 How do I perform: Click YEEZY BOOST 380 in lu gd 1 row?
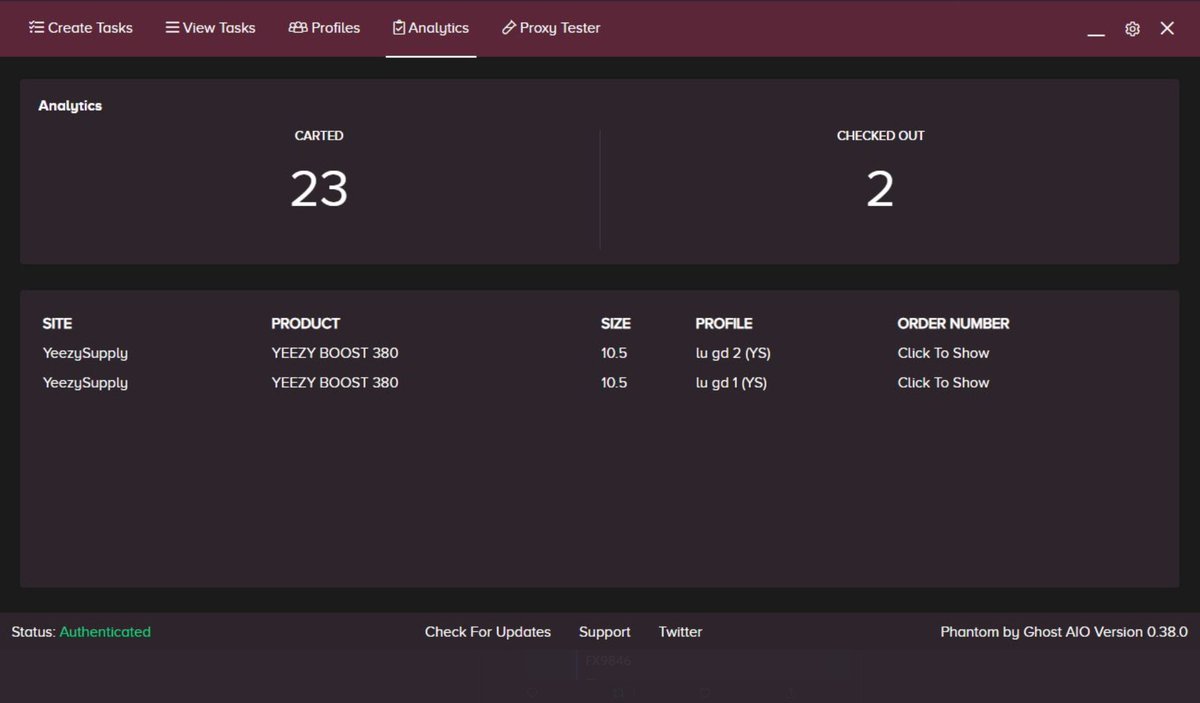click(335, 383)
